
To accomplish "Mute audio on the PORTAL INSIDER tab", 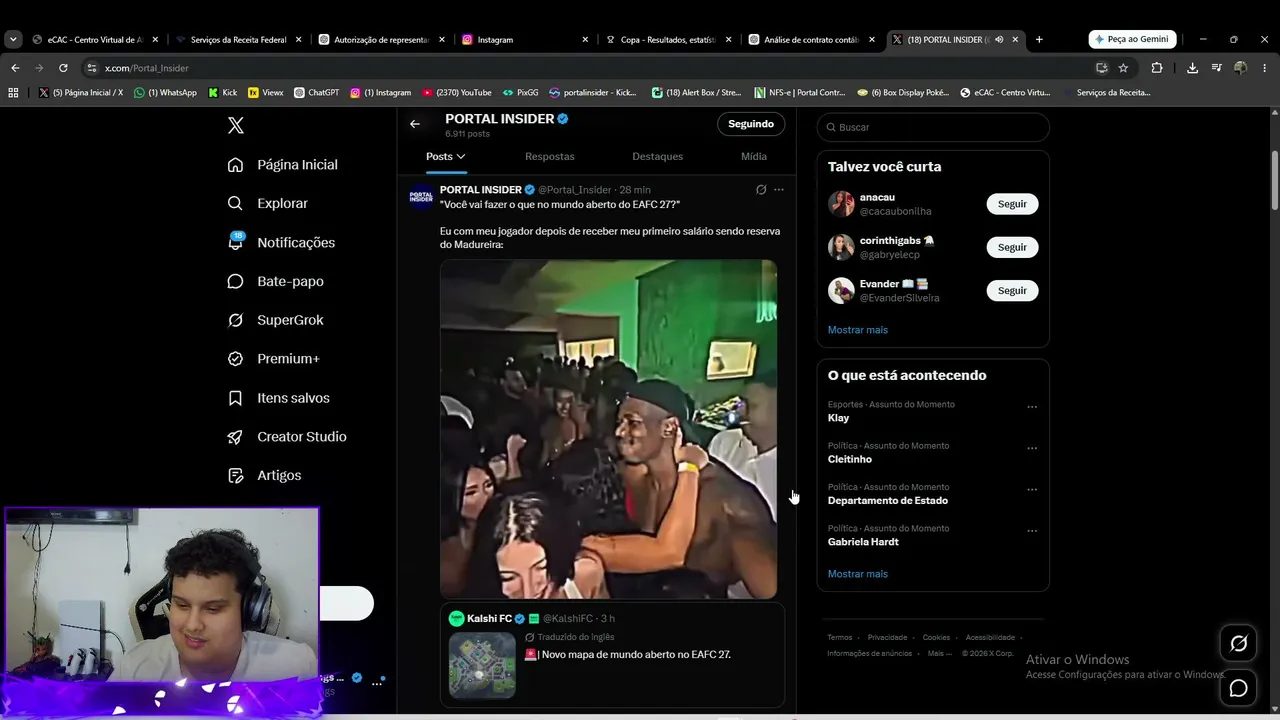I will point(999,40).
